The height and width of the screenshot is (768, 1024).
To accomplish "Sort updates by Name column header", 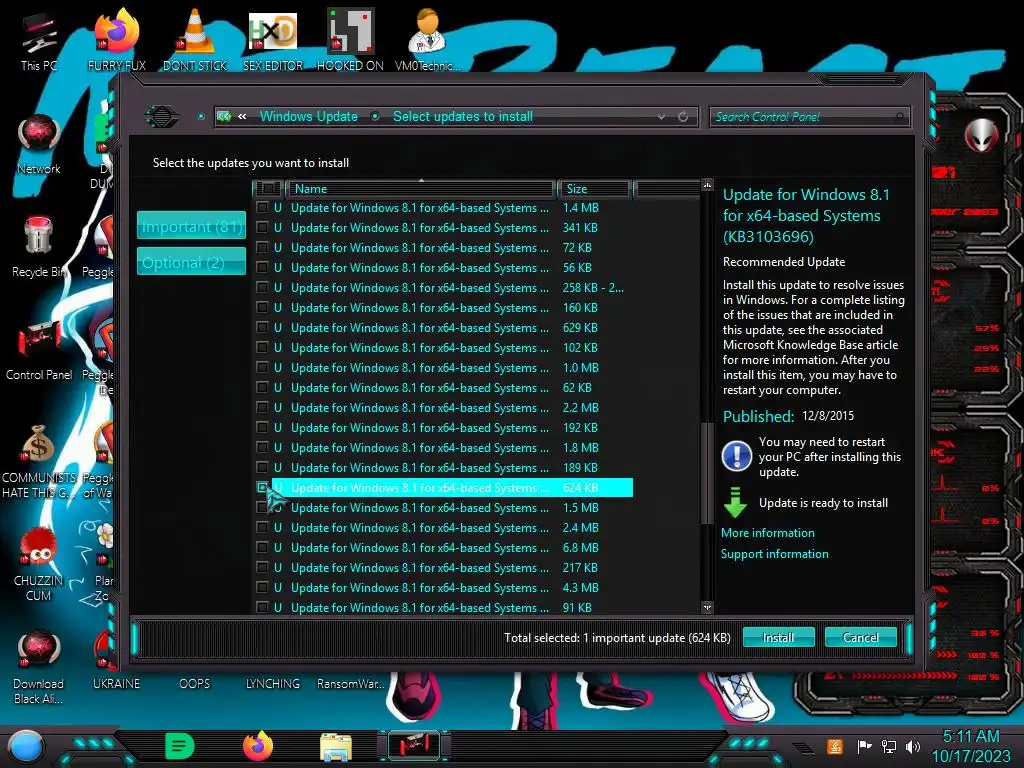I will click(x=421, y=189).
